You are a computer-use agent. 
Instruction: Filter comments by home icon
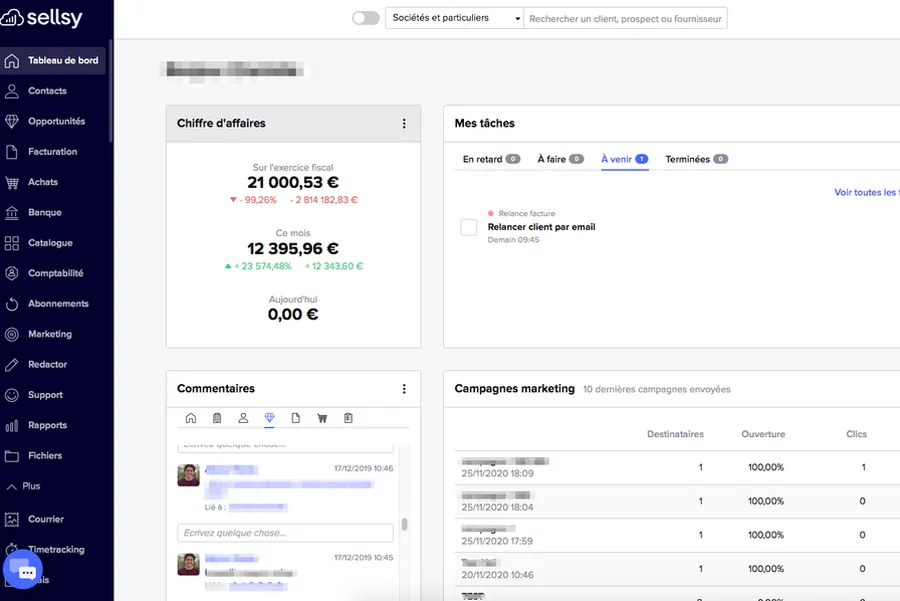click(x=191, y=418)
